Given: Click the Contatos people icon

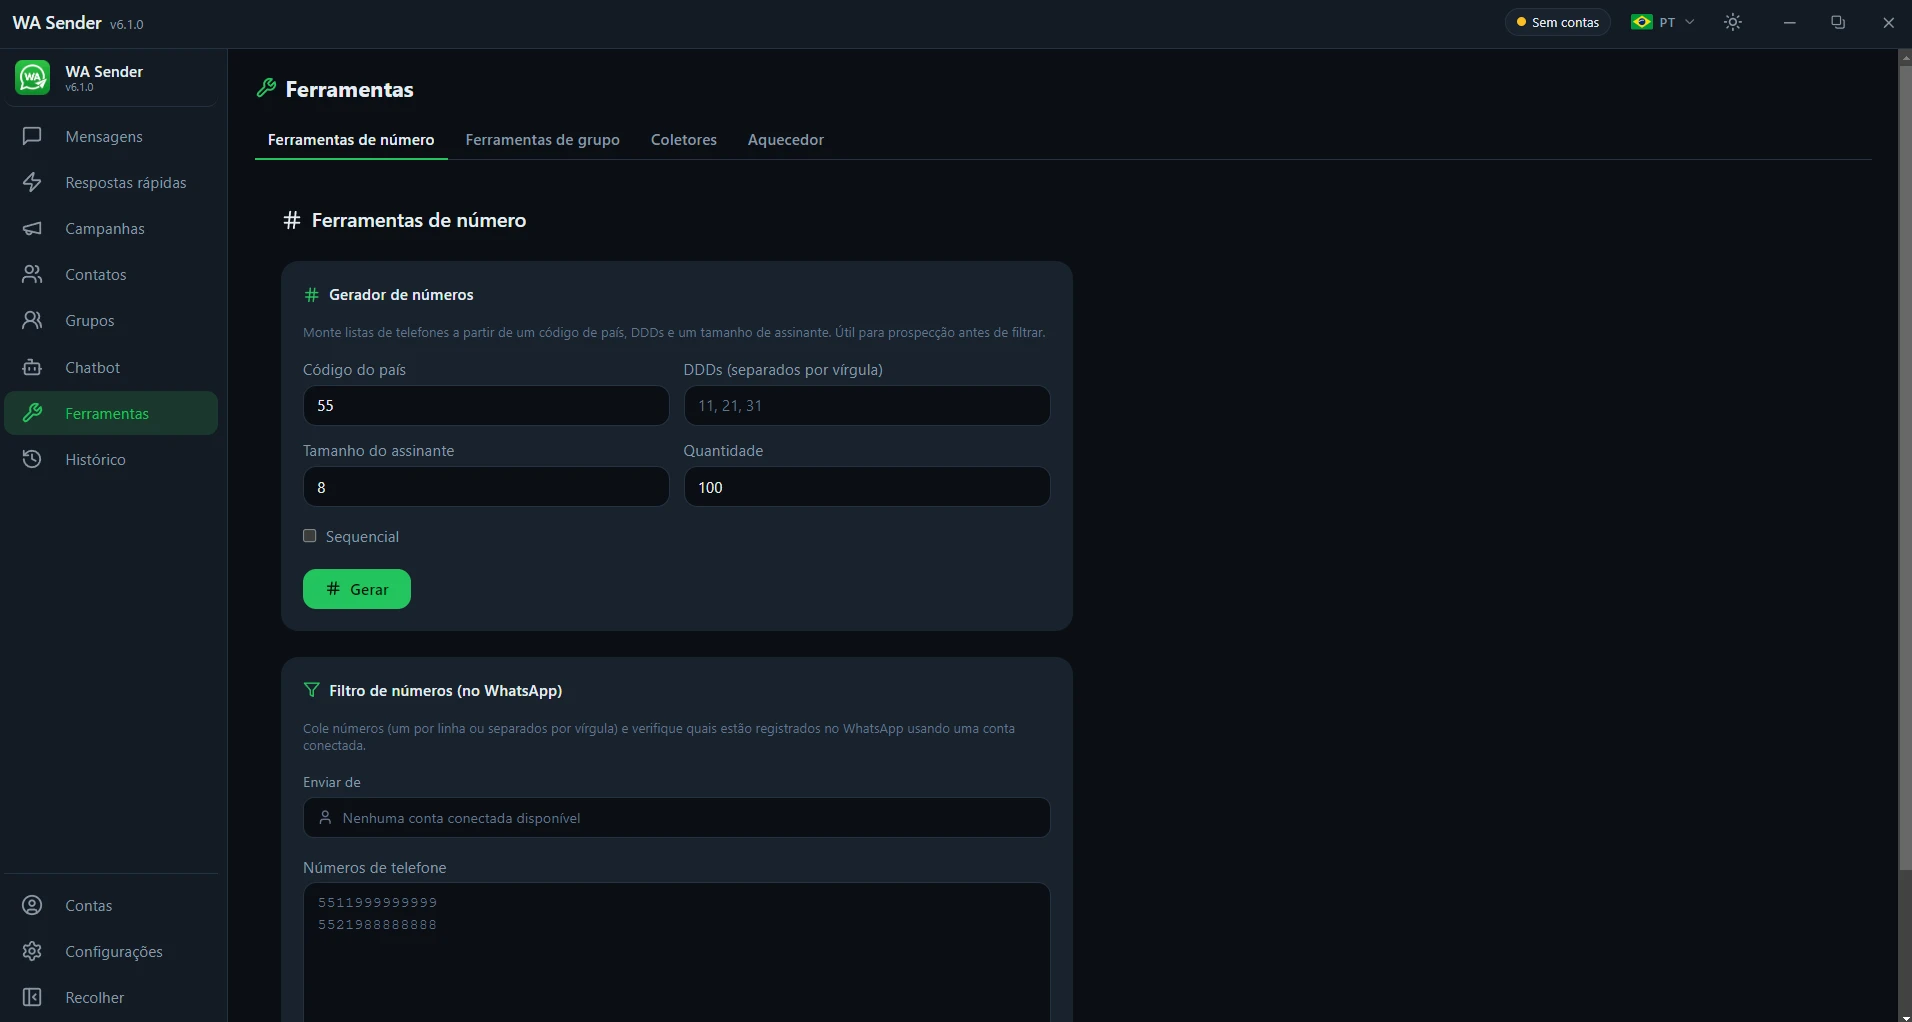Looking at the screenshot, I should pyautogui.click(x=32, y=274).
